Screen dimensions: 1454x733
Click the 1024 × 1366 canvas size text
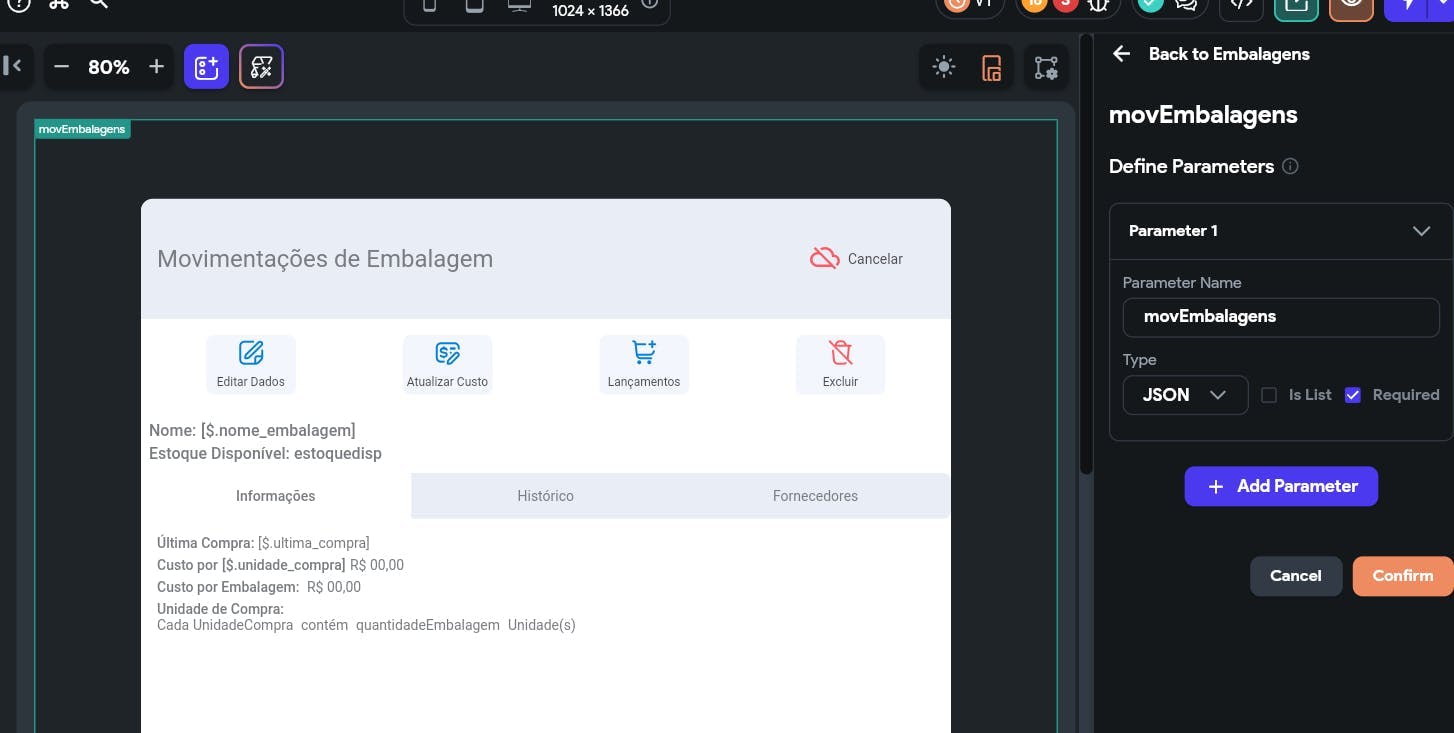tap(591, 11)
